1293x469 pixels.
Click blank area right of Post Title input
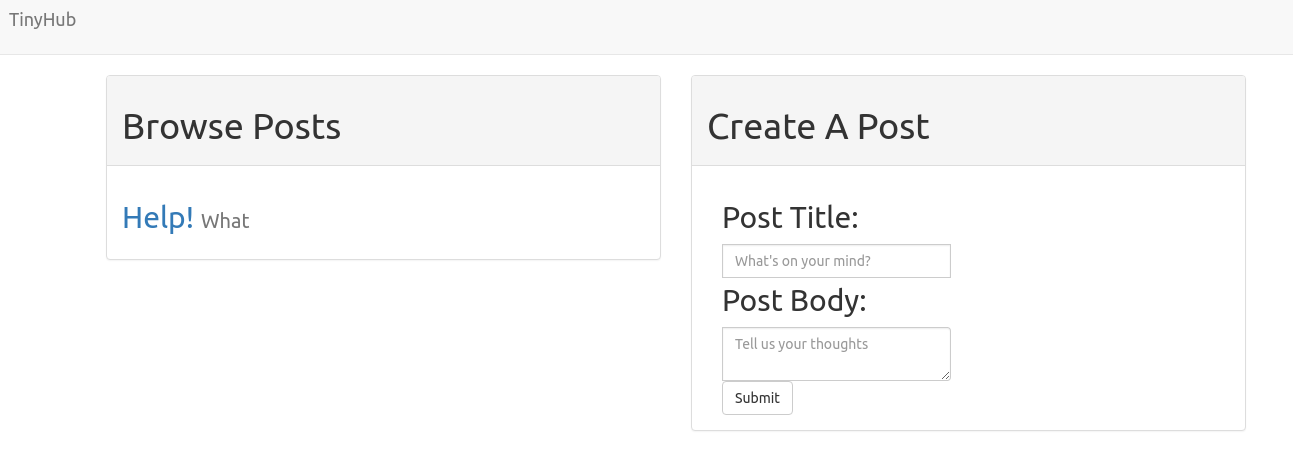click(x=1090, y=261)
